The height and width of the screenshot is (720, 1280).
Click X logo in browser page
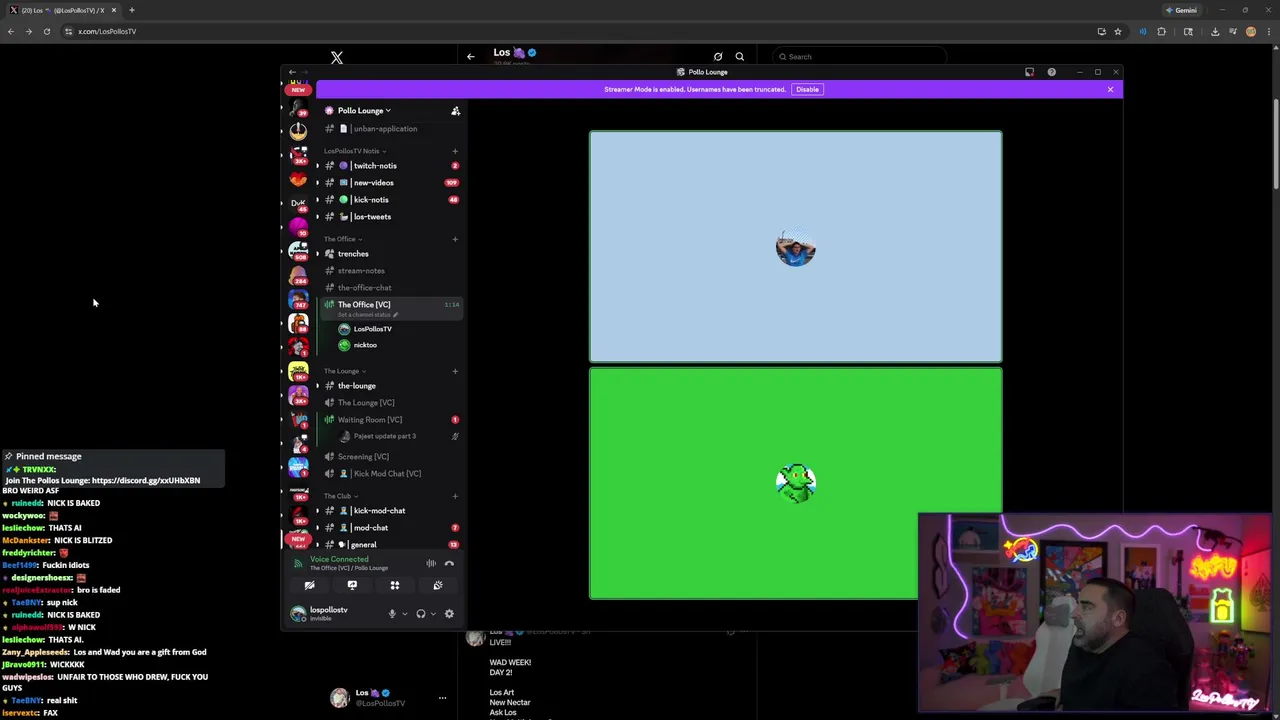(337, 58)
